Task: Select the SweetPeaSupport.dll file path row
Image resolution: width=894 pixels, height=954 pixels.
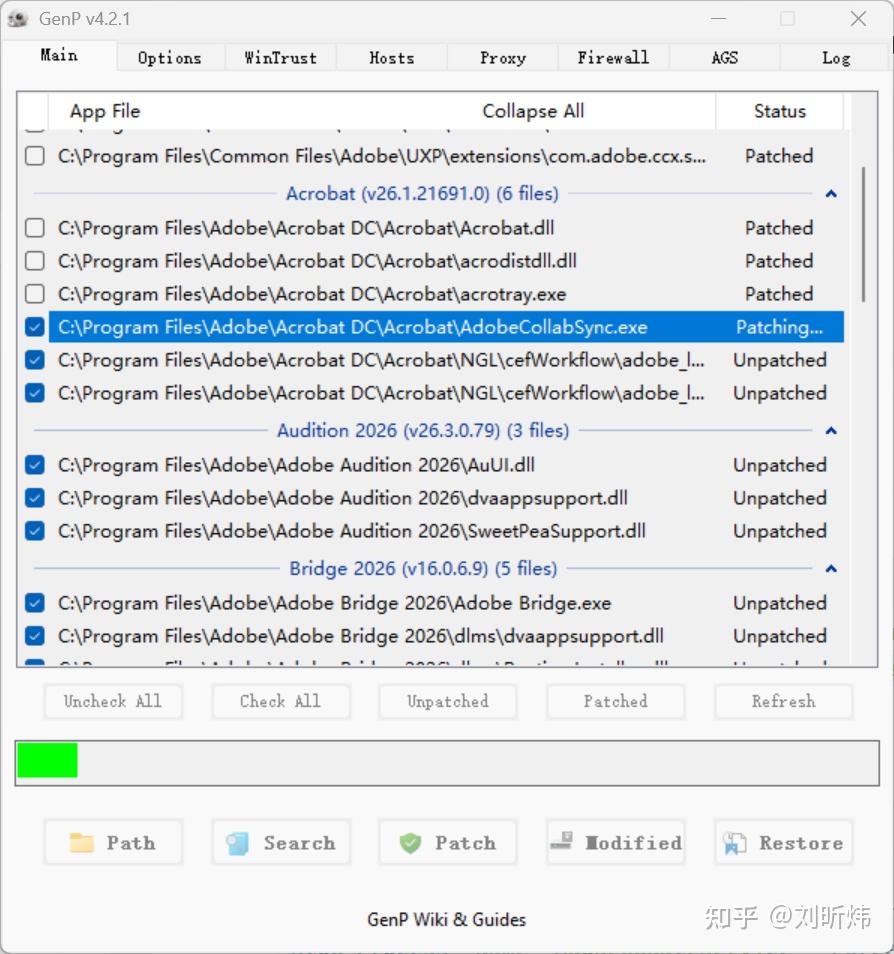Action: [x=352, y=531]
